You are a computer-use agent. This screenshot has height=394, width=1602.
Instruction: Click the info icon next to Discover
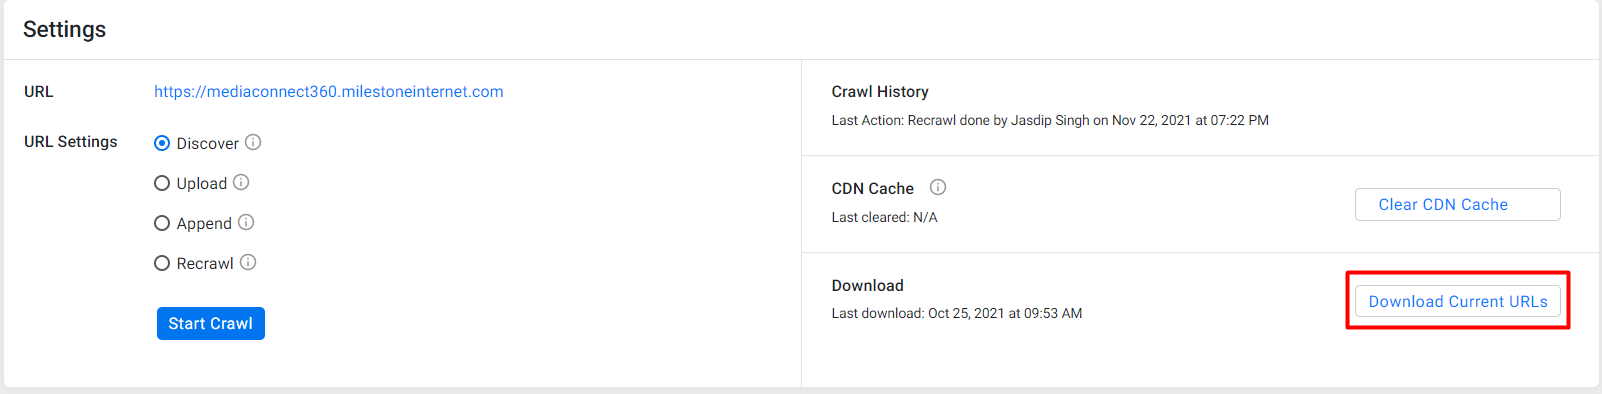pos(253,142)
